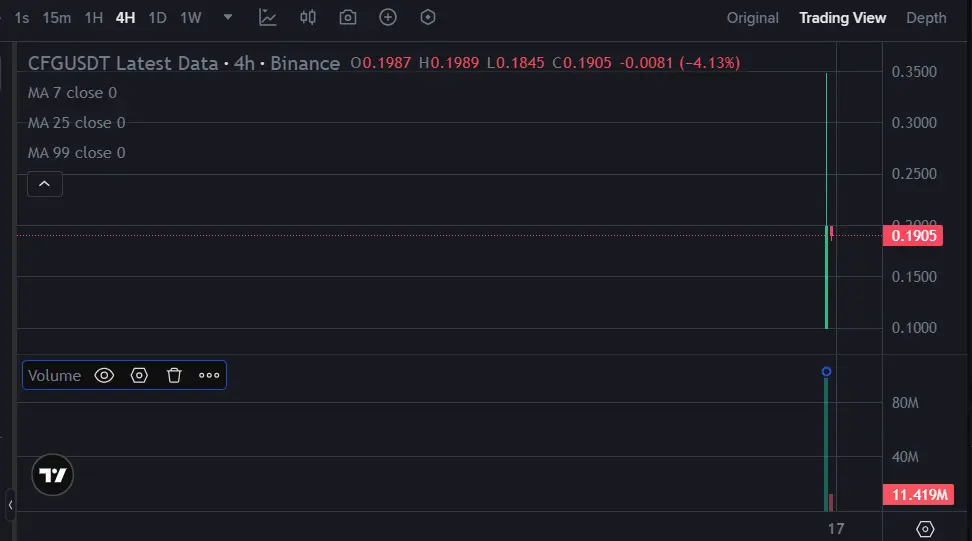972x541 pixels.
Task: Open Volume indicator settings icon
Action: (x=139, y=376)
